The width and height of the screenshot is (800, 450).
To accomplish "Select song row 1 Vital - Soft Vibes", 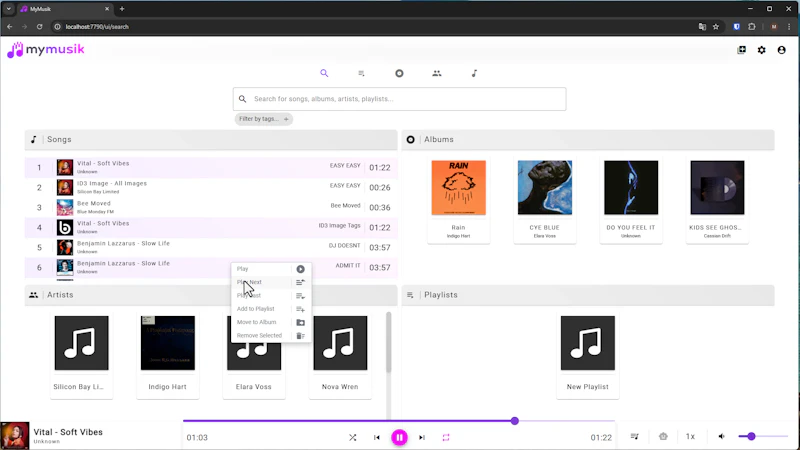I will click(211, 167).
